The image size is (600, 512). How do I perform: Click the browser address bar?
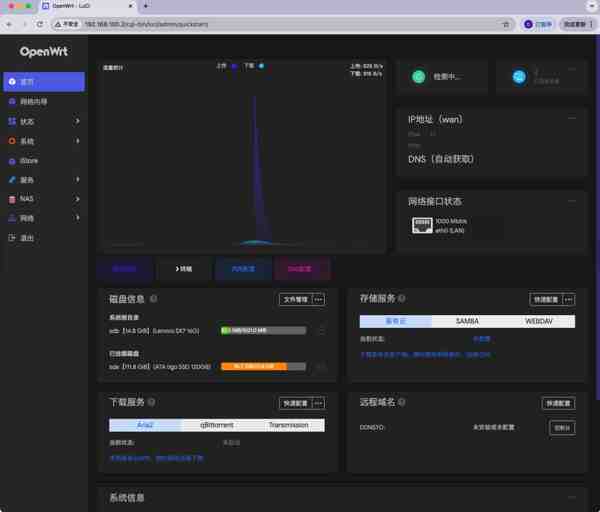tap(280, 24)
